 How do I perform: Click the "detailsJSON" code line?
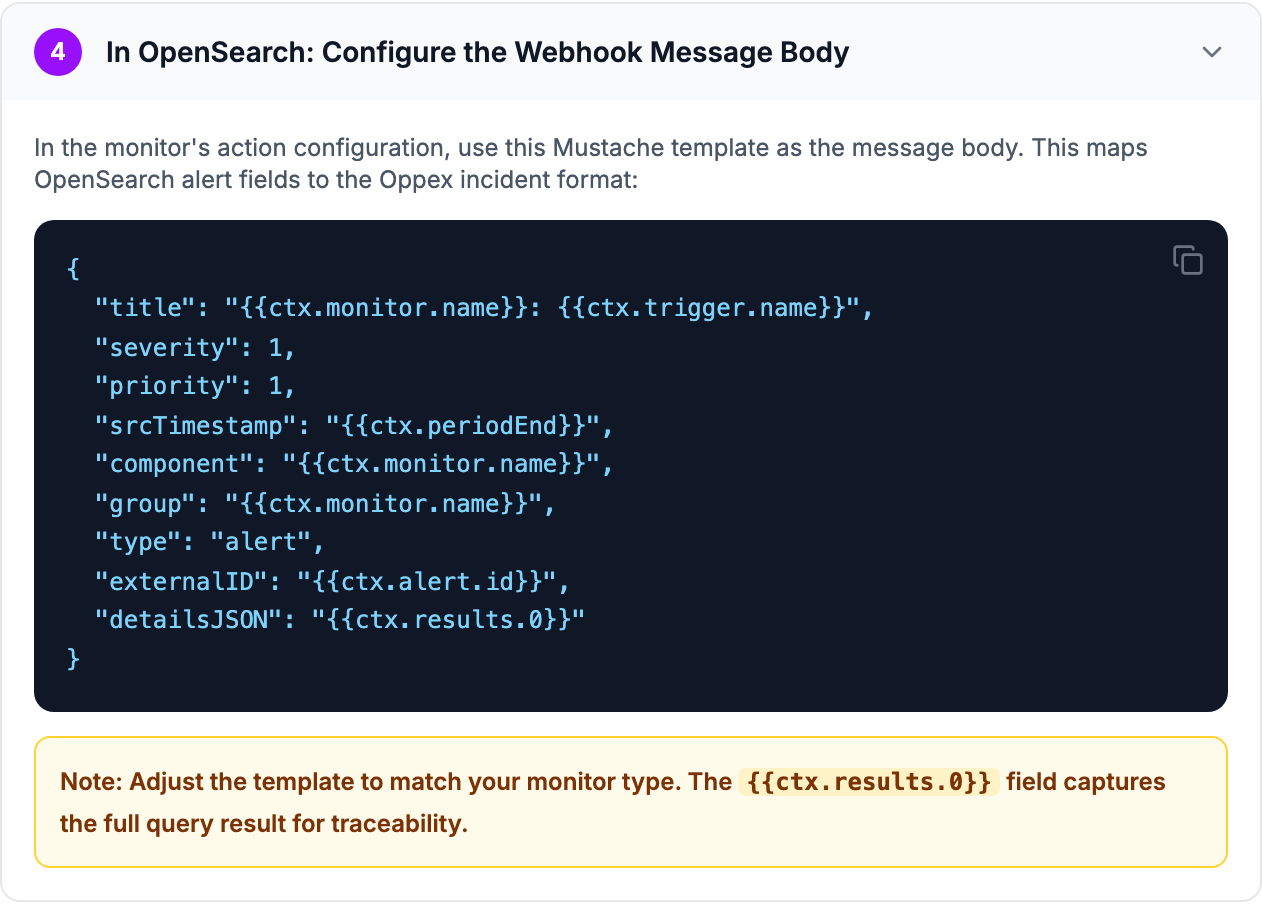click(x=339, y=620)
